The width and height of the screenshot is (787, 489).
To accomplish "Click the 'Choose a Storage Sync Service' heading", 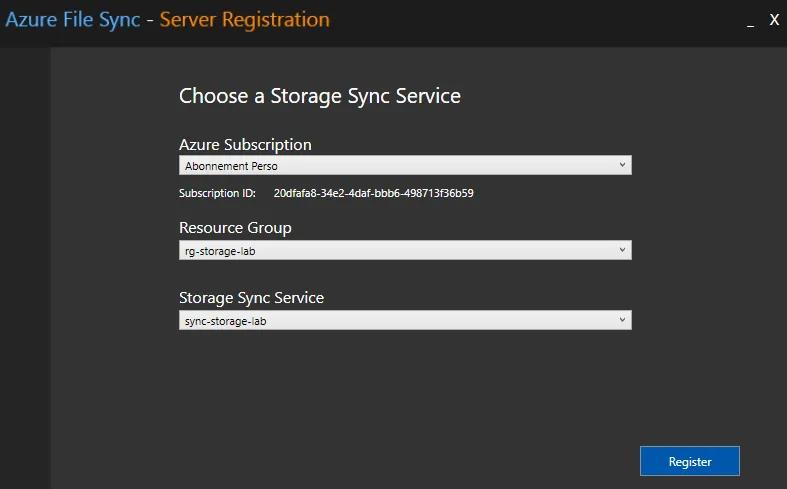I will point(320,96).
